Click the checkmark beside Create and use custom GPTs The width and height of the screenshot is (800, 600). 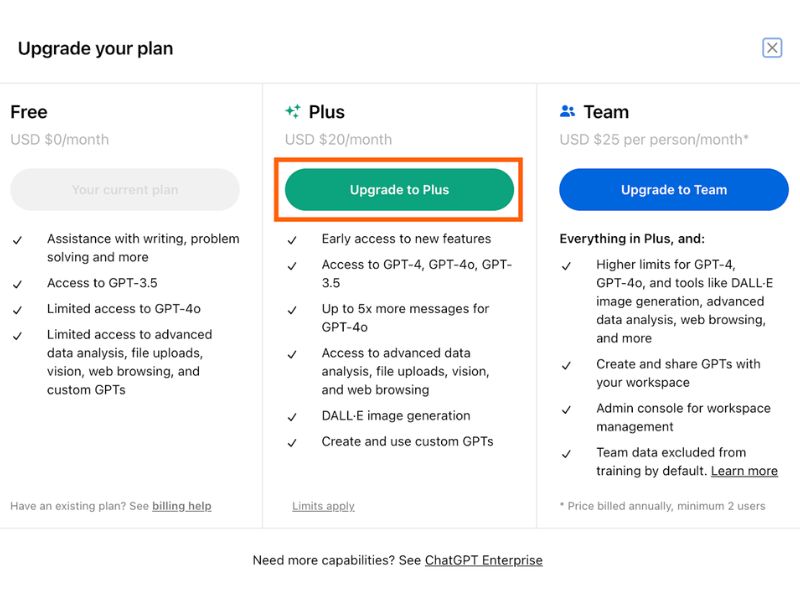tap(292, 443)
